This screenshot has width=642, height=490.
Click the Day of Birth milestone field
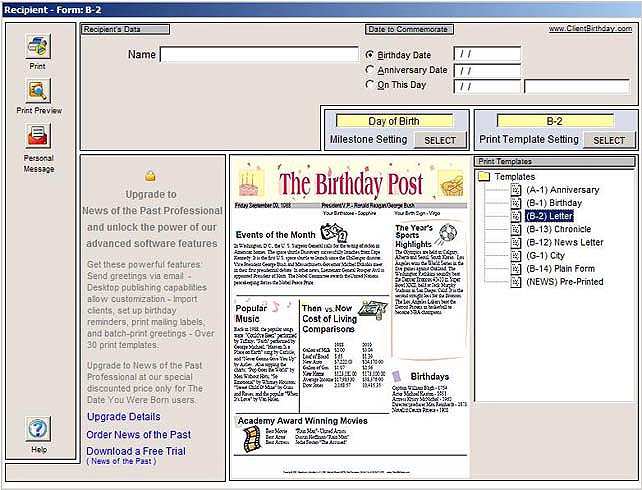394,121
